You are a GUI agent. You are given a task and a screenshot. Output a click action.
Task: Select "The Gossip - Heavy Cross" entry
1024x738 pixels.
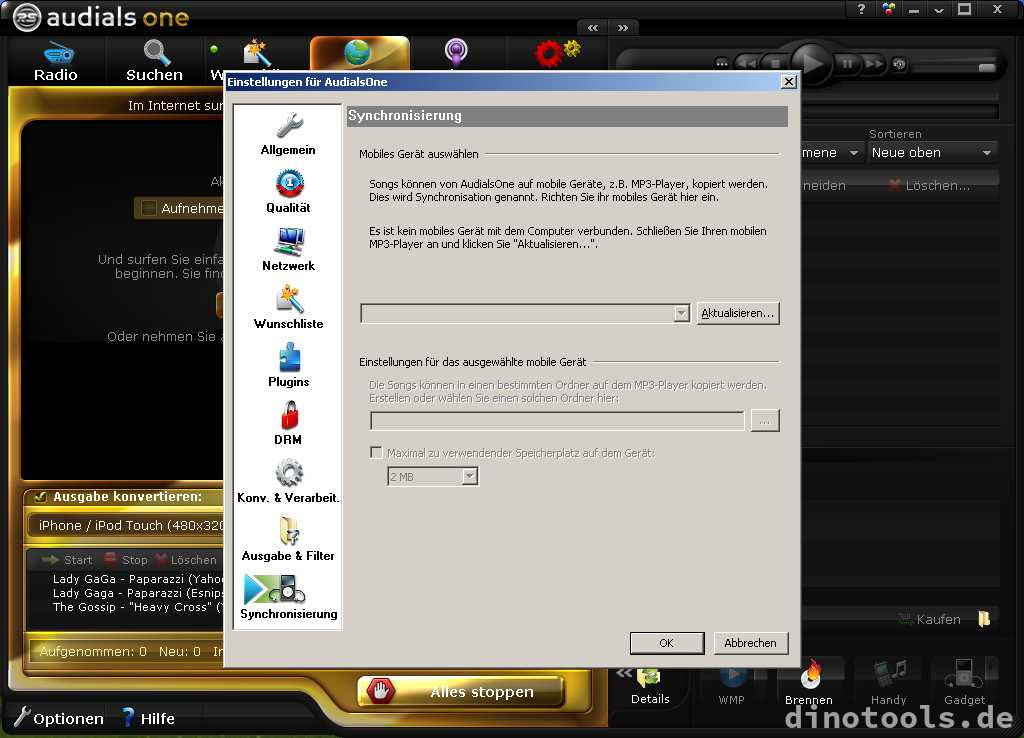[137, 607]
